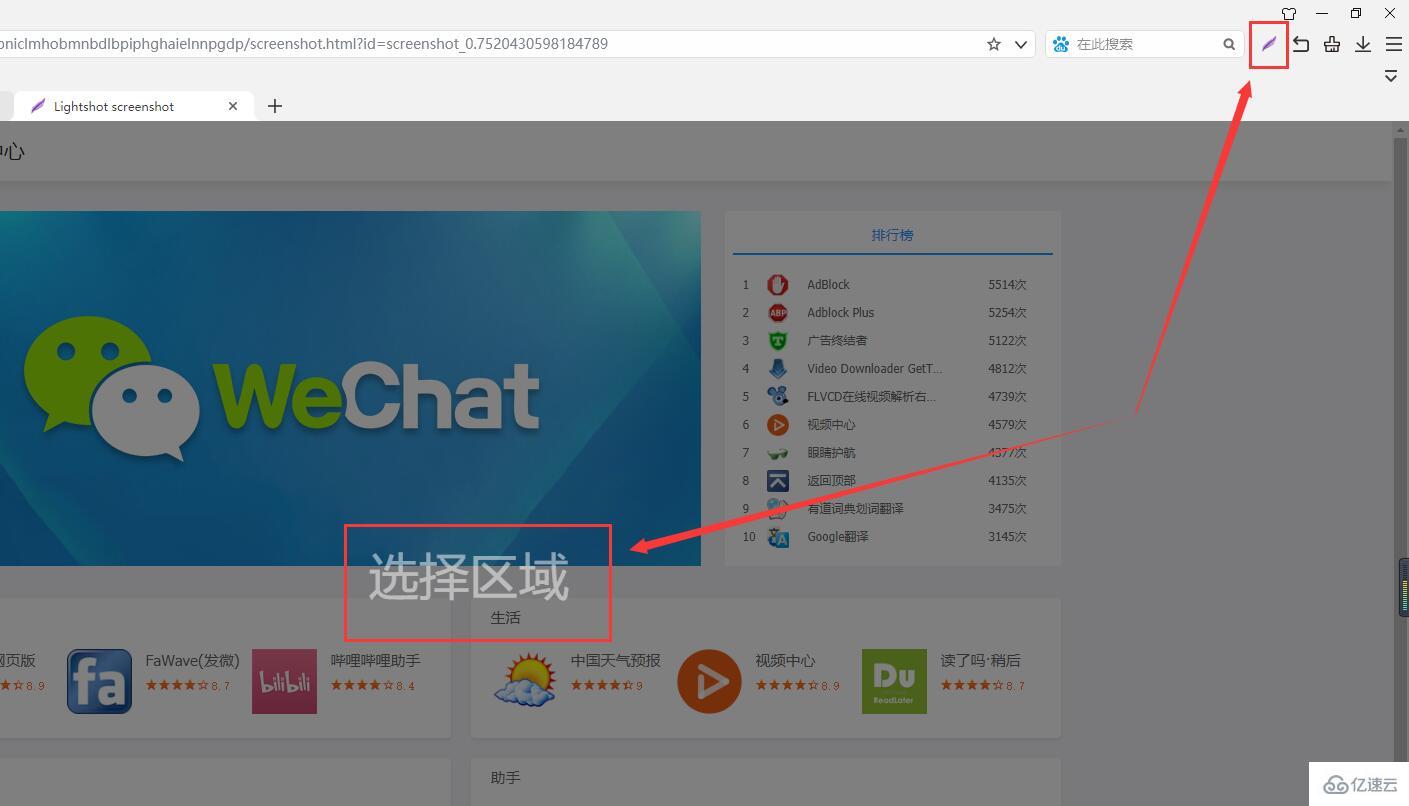Click the 4812次 count for Video Downloader
This screenshot has width=1409, height=806.
click(x=1007, y=369)
